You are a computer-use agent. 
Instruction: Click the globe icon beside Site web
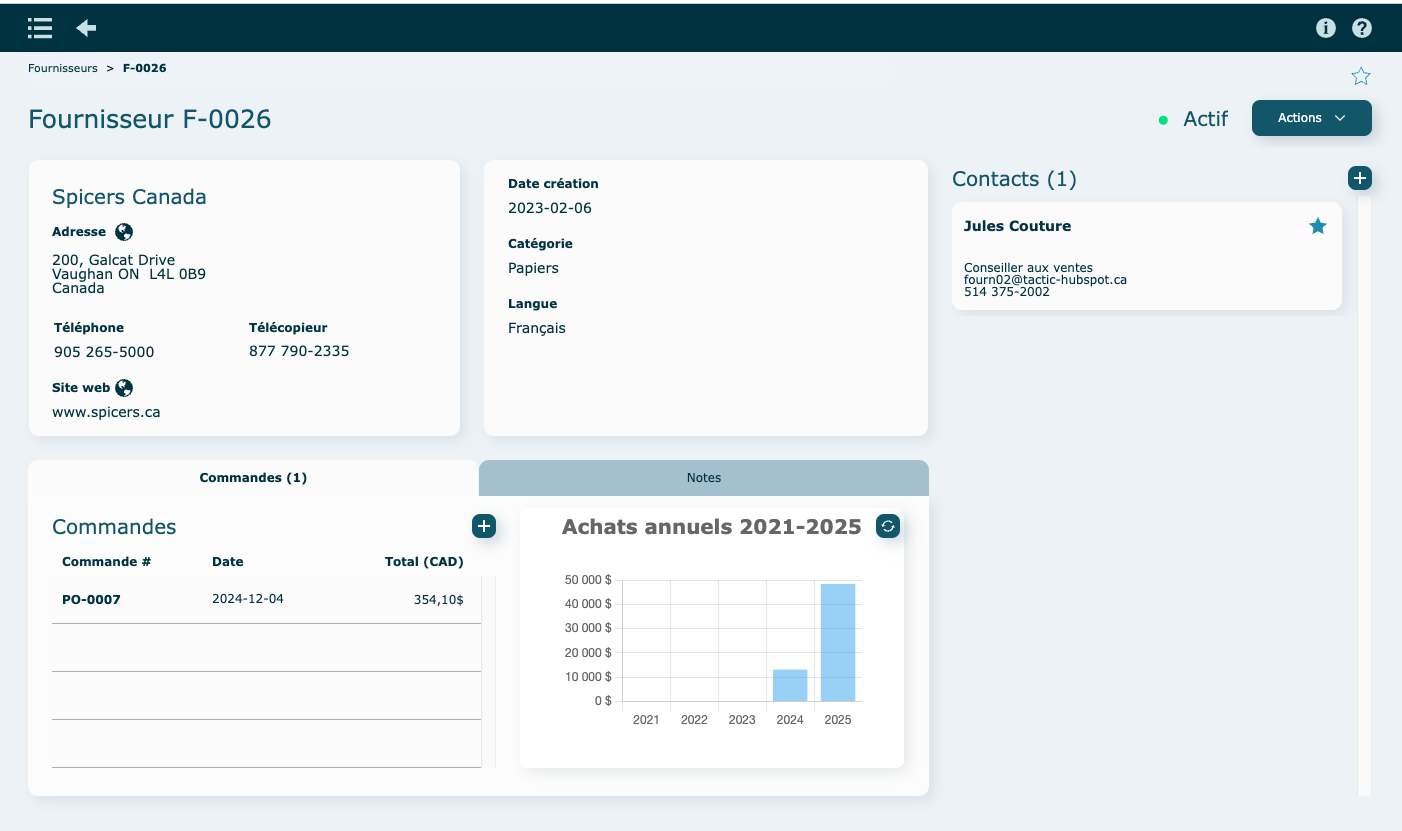(124, 388)
